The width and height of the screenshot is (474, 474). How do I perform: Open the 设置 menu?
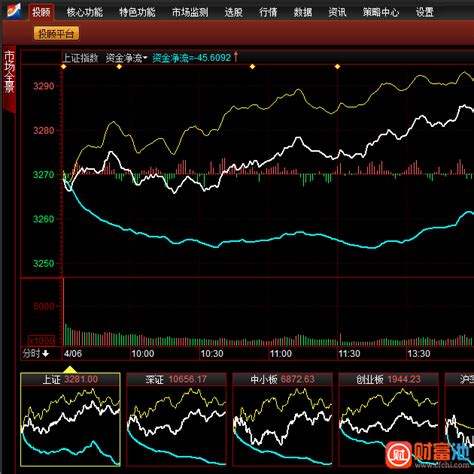pyautogui.click(x=425, y=12)
